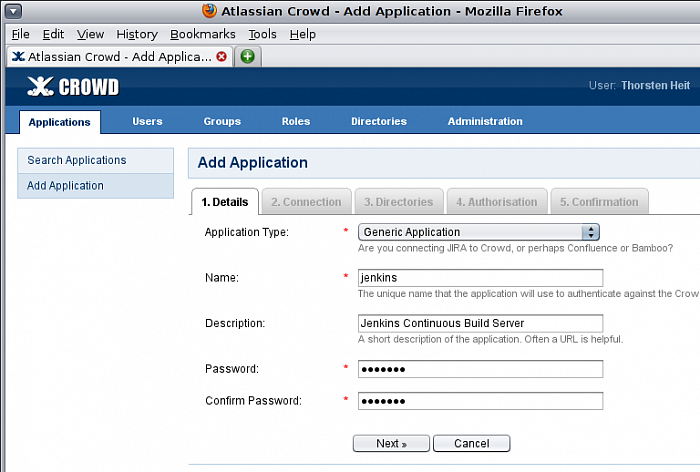Click the Cancel button
The height and width of the screenshot is (472, 700).
point(471,443)
